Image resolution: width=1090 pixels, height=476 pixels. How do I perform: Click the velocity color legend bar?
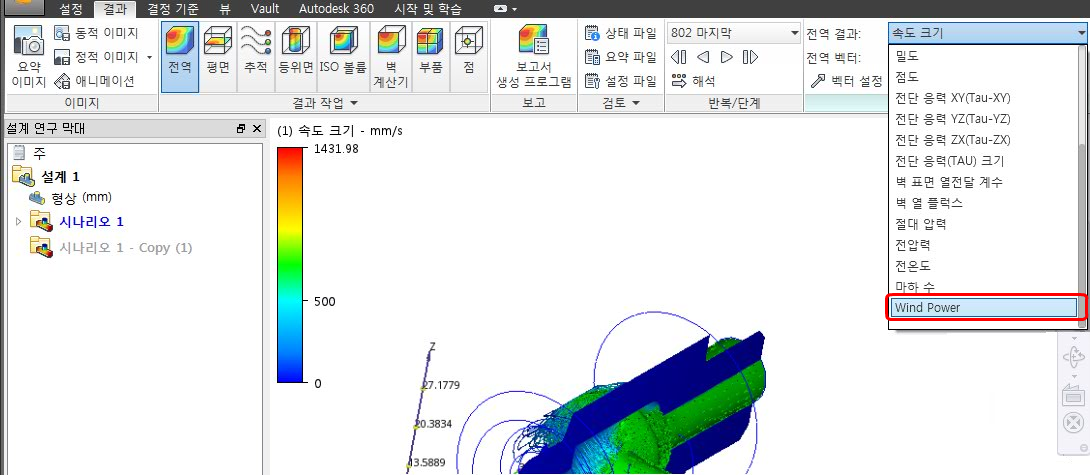[290, 265]
